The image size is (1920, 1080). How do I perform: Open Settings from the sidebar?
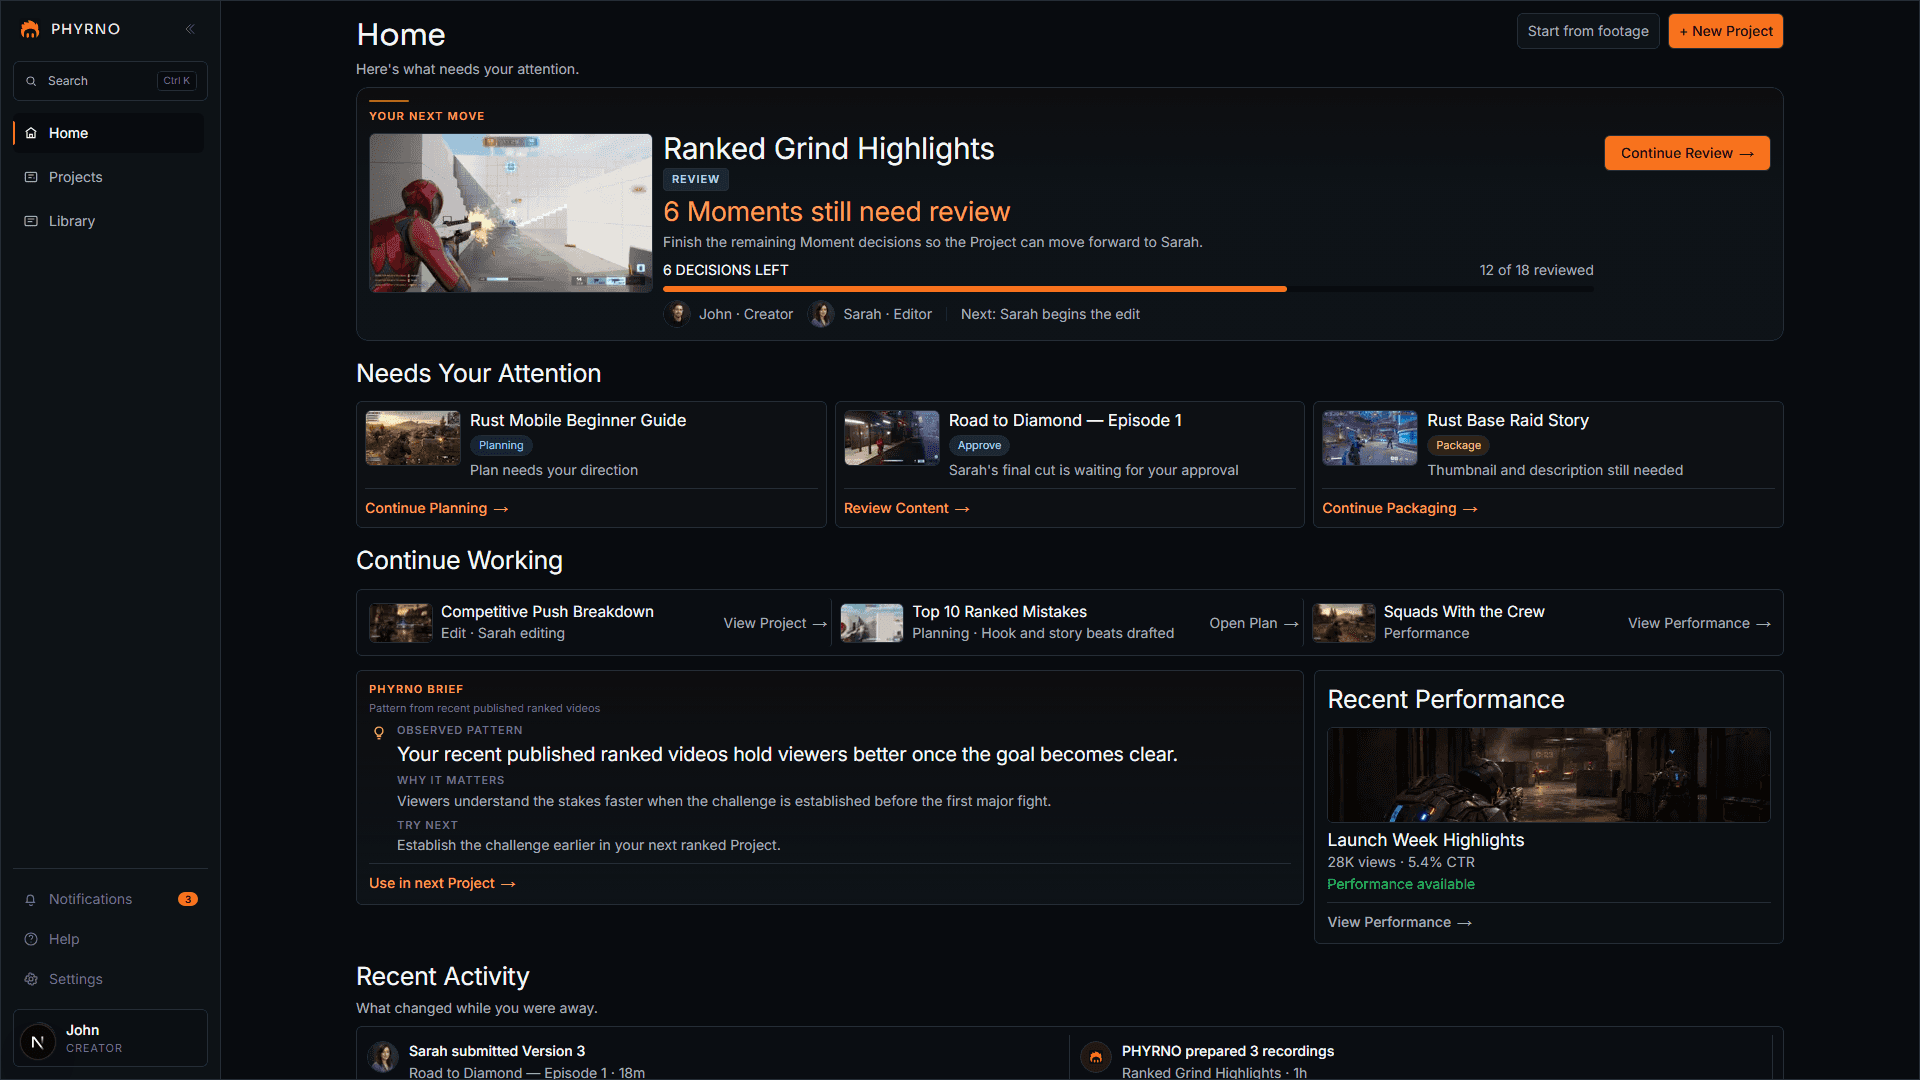click(x=109, y=979)
